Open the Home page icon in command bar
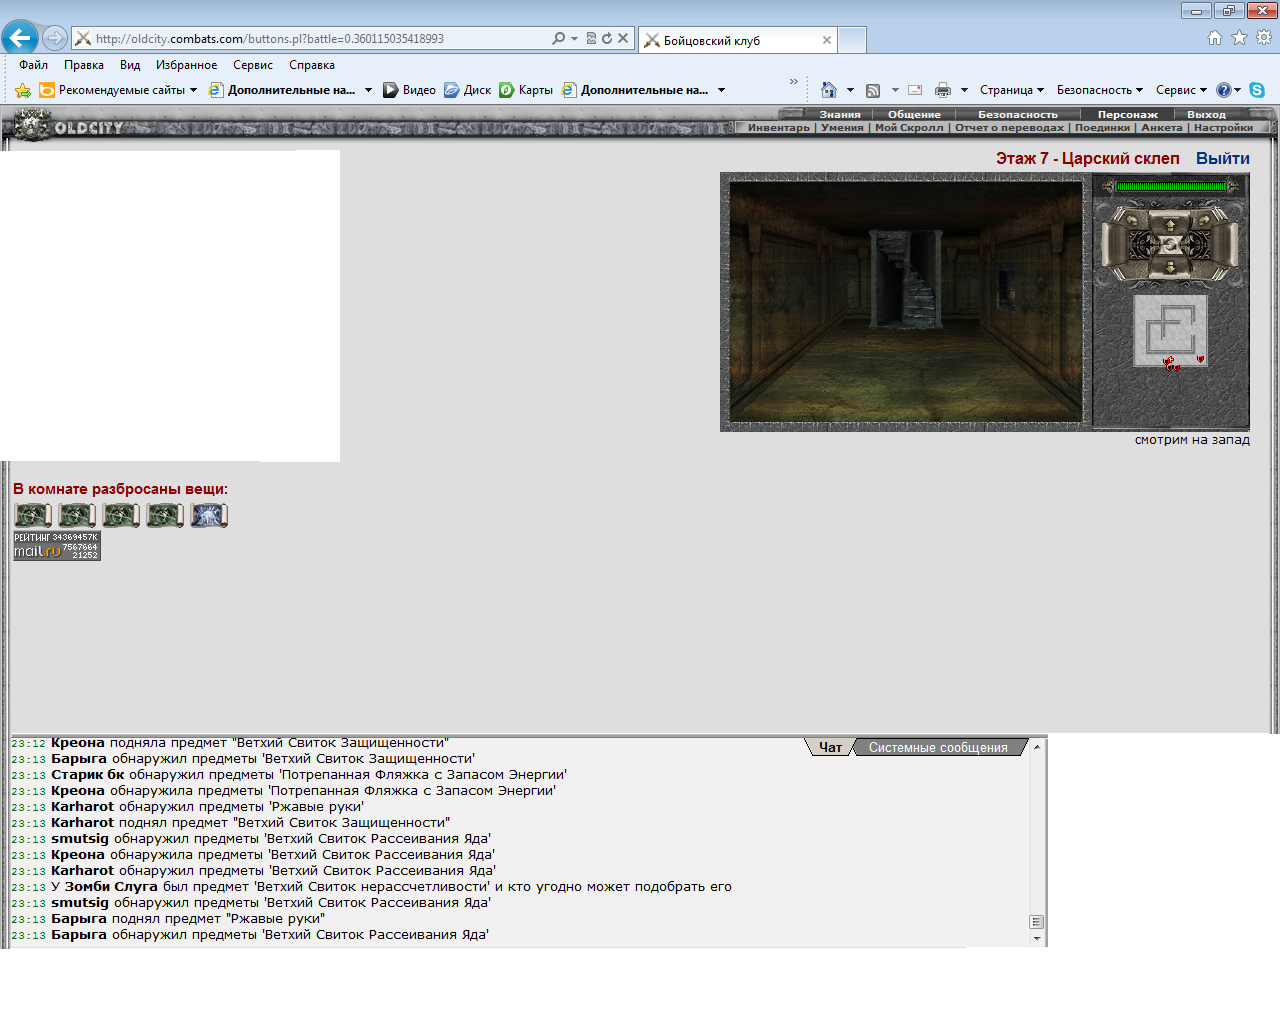This screenshot has height=1024, width=1280. pyautogui.click(x=828, y=90)
